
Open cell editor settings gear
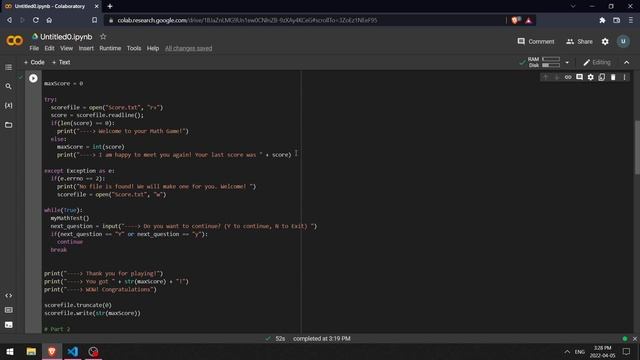(591, 77)
